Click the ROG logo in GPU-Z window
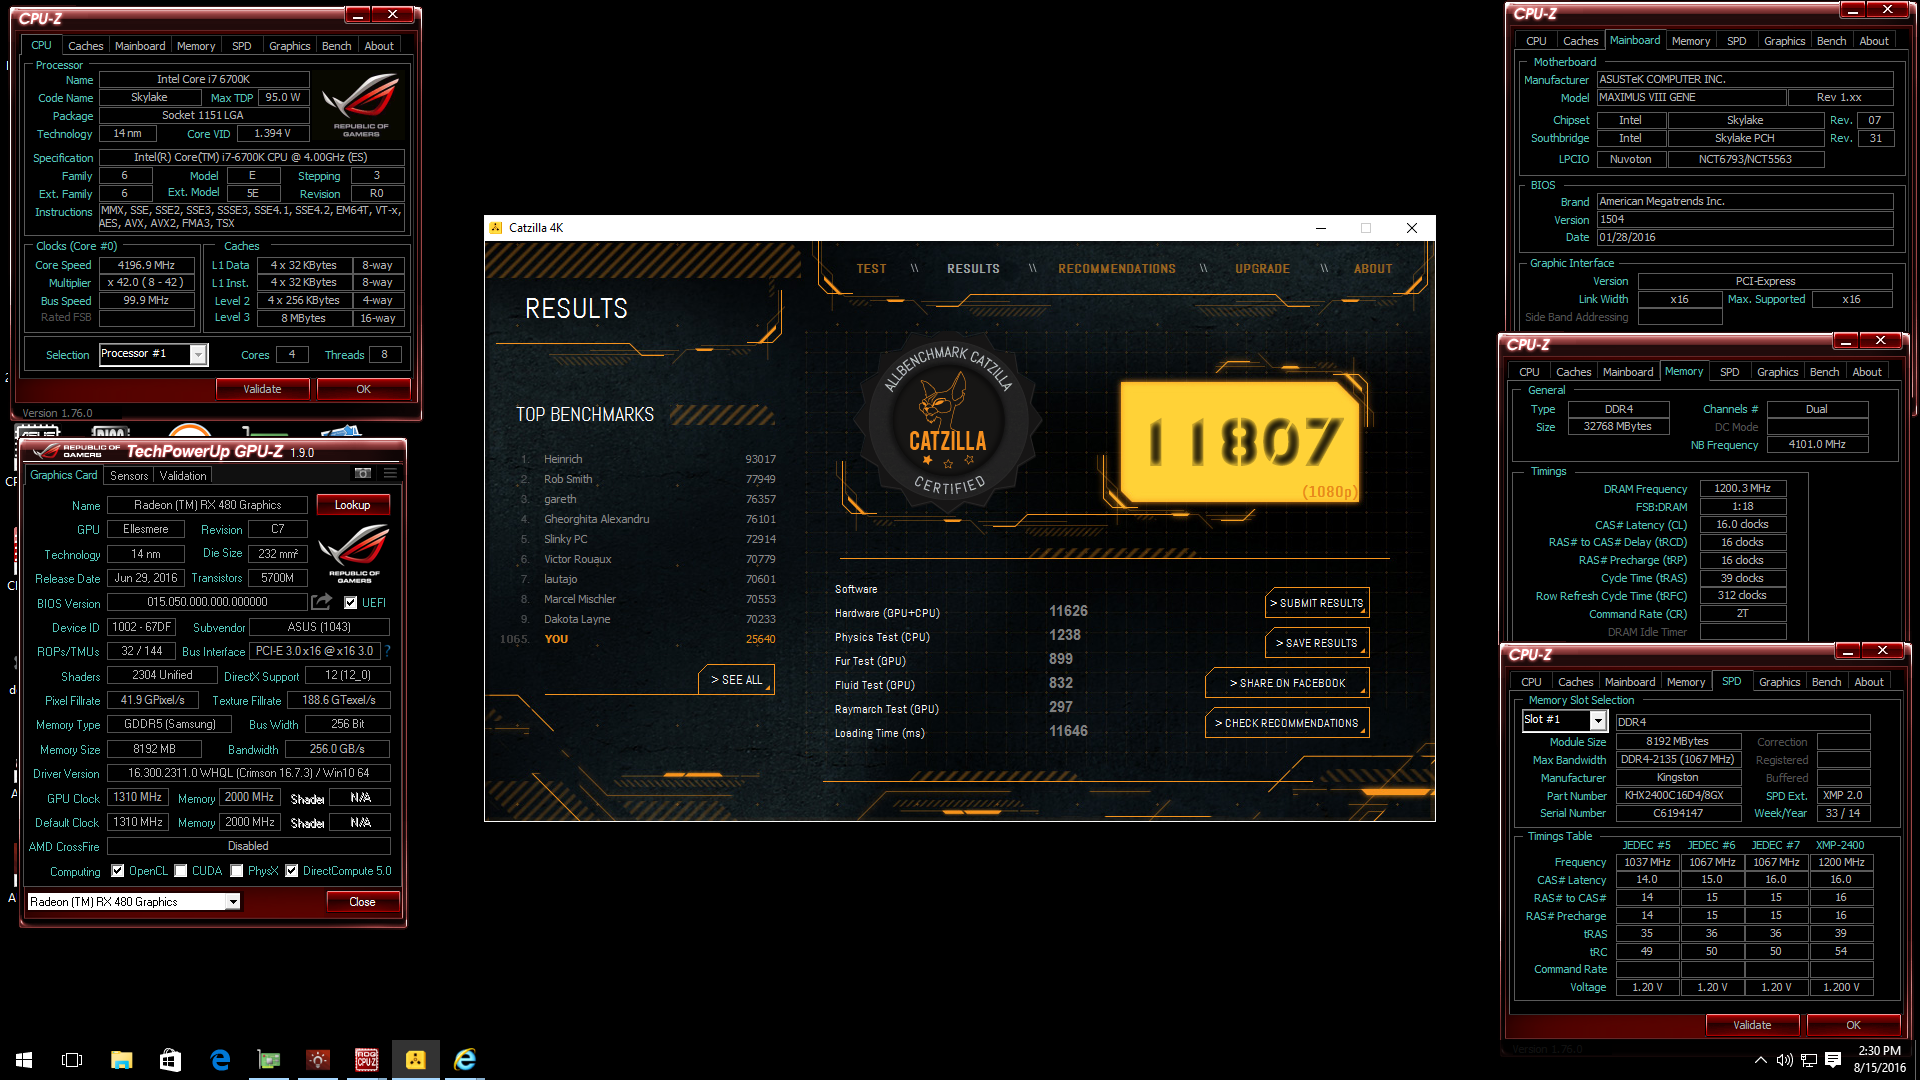This screenshot has width=1920, height=1080. point(354,553)
